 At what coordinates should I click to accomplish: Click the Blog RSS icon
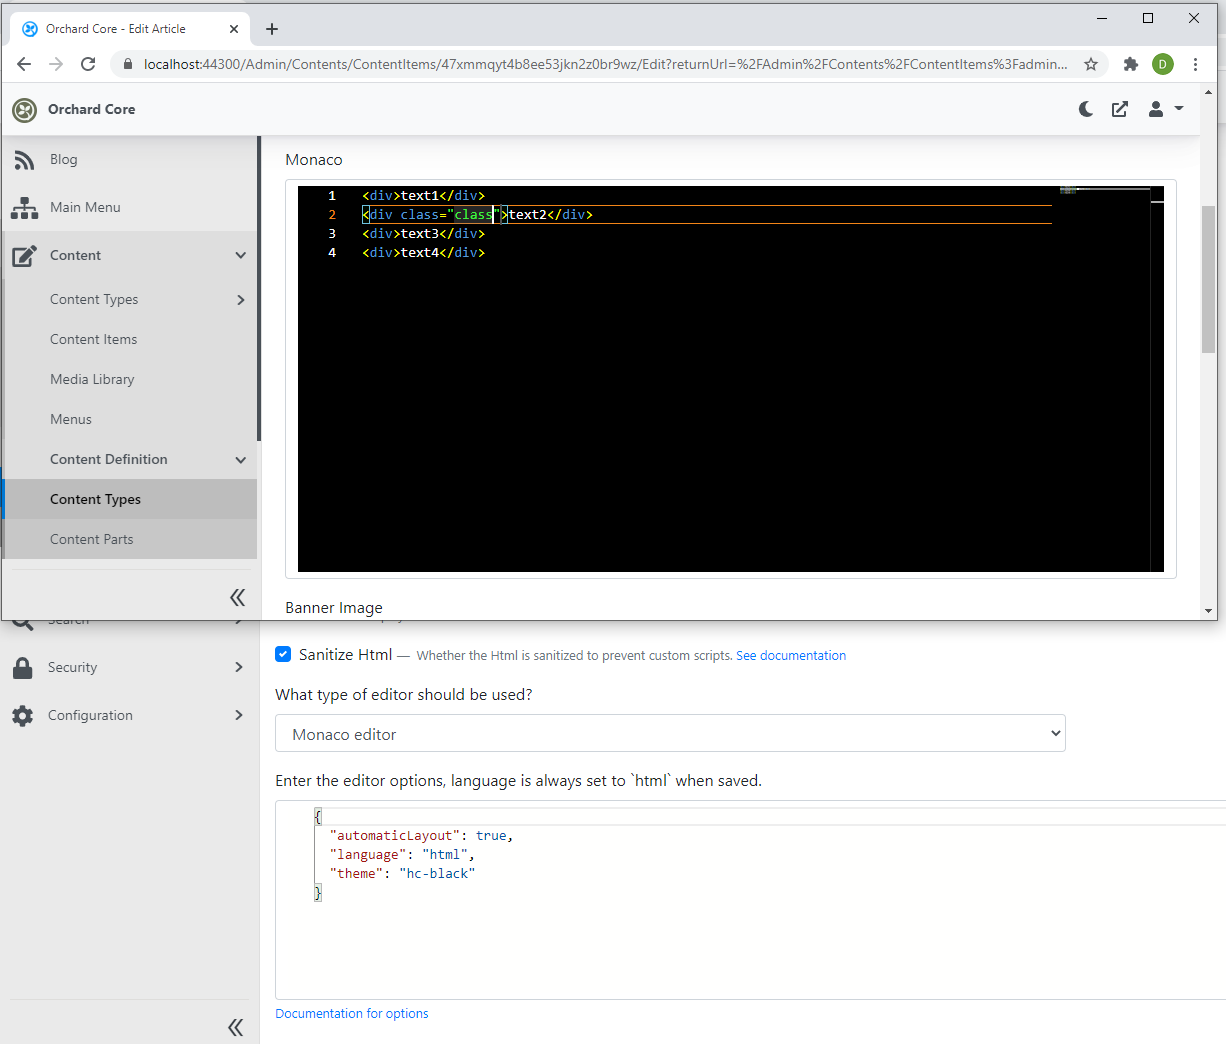(x=25, y=160)
